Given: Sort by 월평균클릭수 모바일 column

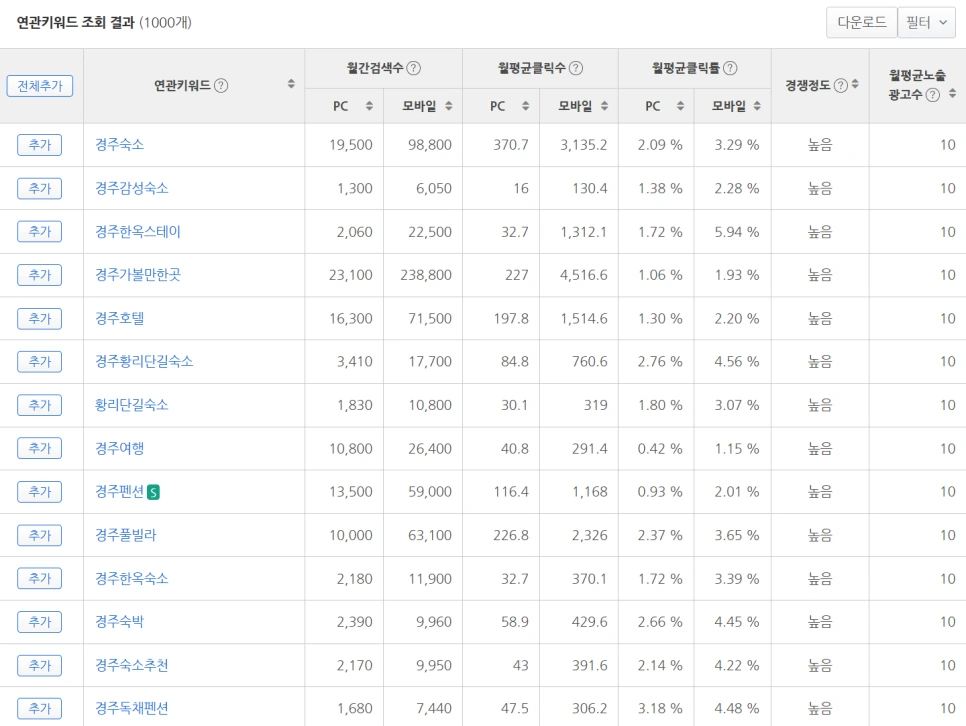Looking at the screenshot, I should [x=604, y=106].
